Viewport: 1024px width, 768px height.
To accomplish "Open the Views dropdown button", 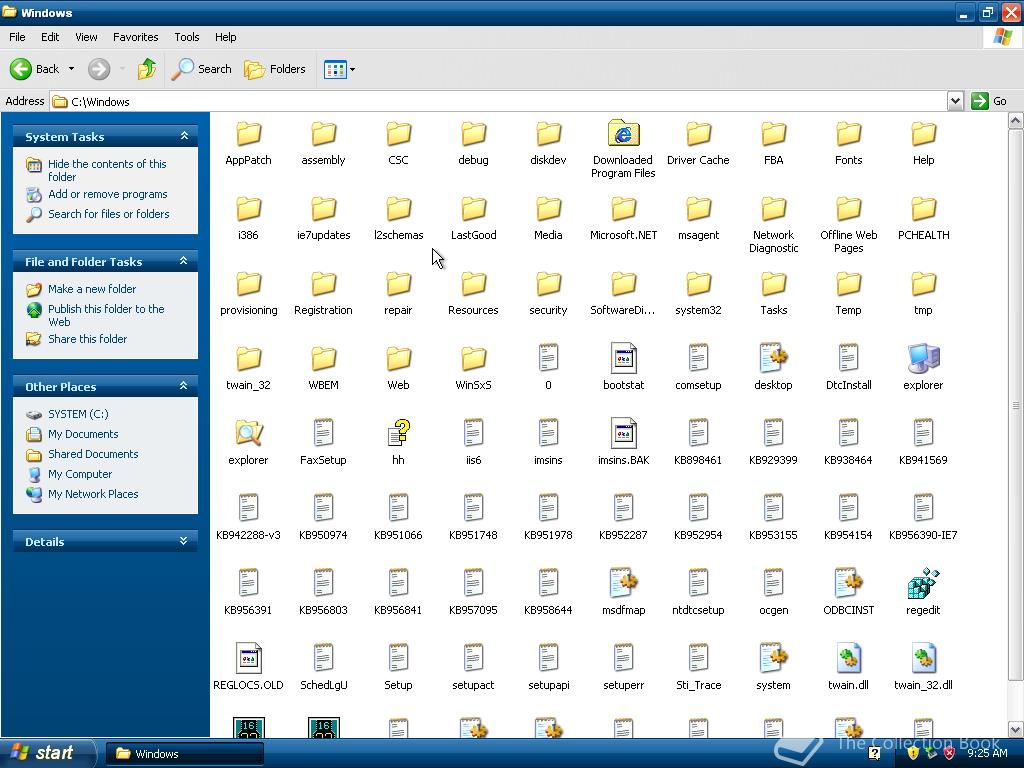I will click(340, 69).
